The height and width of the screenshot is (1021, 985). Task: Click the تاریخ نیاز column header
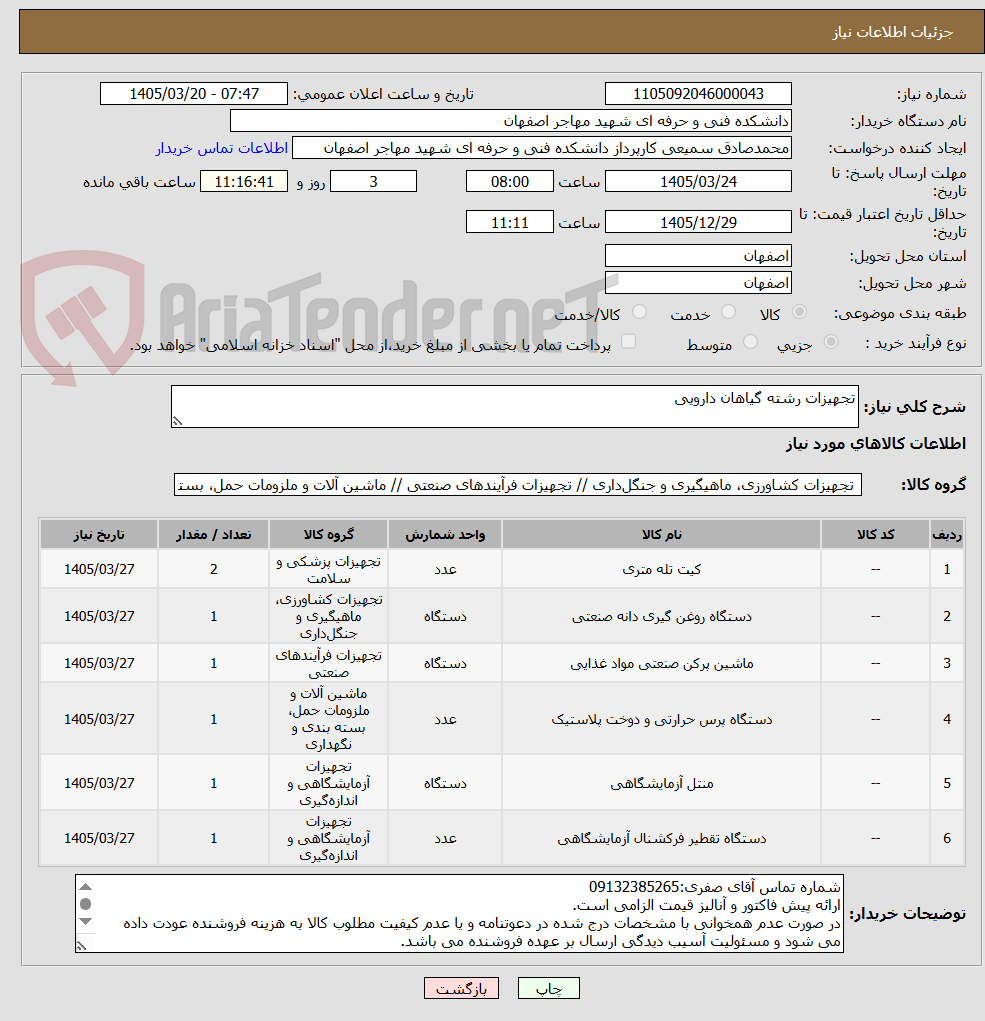99,535
